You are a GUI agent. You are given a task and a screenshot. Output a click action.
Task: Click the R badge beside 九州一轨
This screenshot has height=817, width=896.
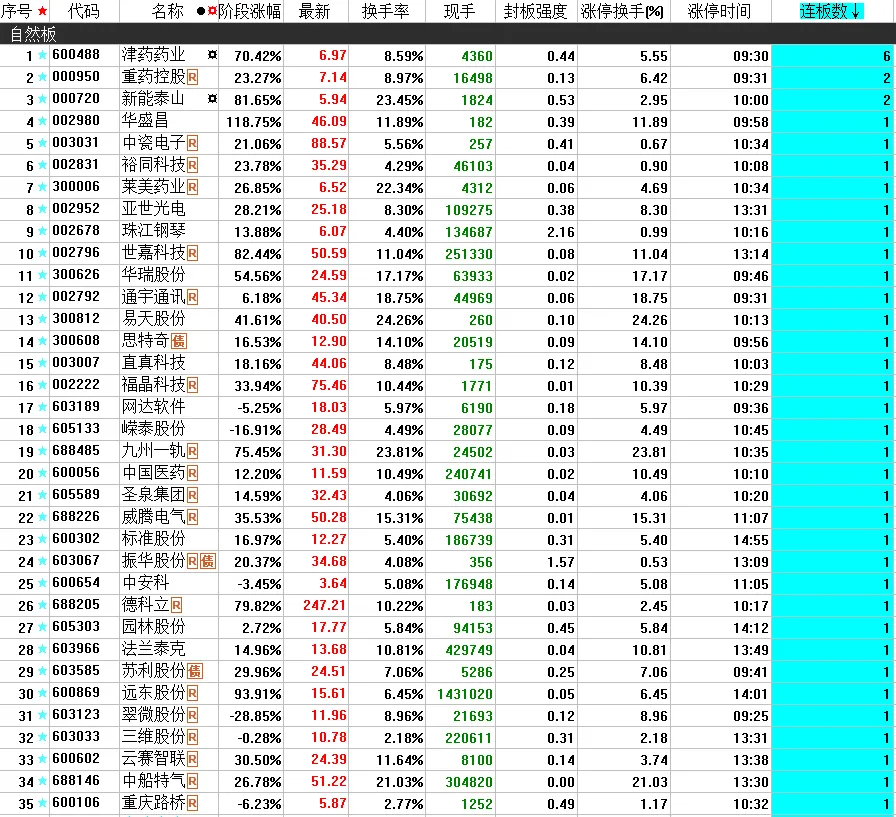coord(193,451)
